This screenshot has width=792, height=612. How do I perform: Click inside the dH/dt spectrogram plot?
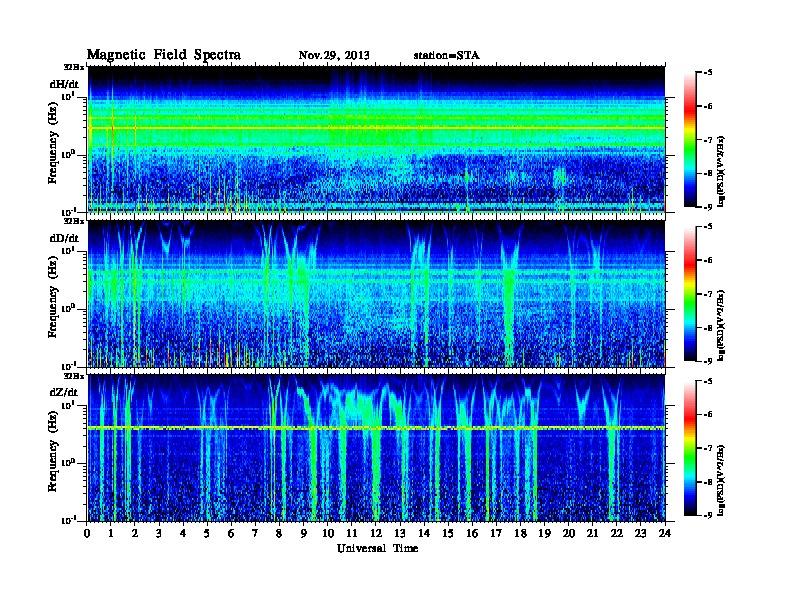[x=376, y=139]
